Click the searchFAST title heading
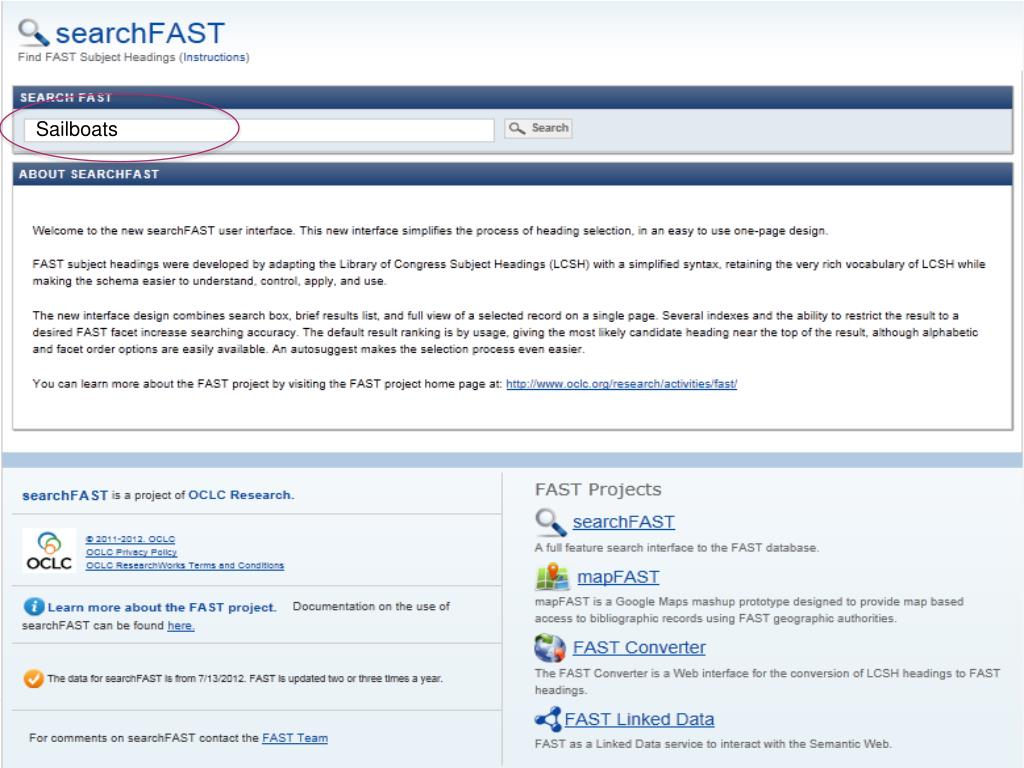 pyautogui.click(x=140, y=33)
